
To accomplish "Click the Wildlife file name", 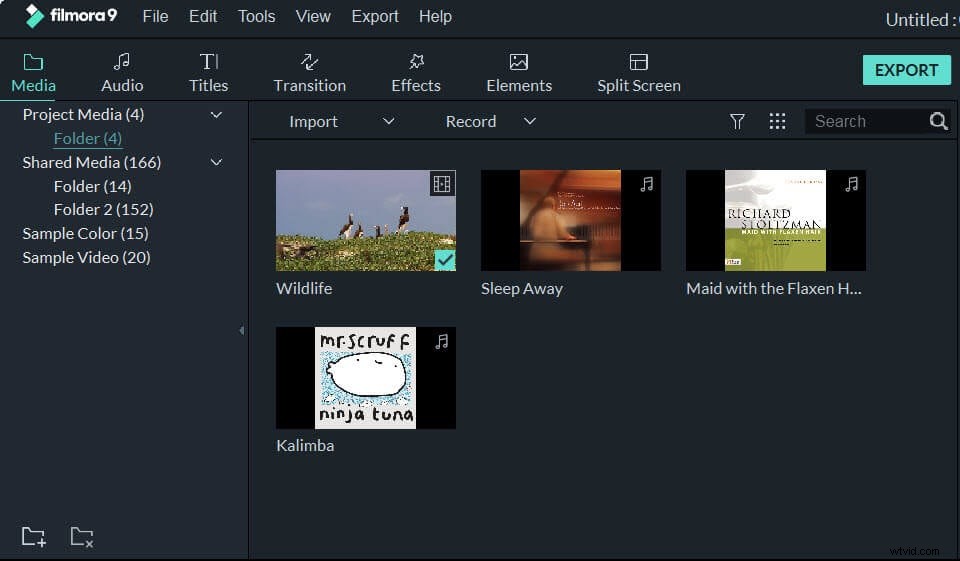I will (304, 288).
